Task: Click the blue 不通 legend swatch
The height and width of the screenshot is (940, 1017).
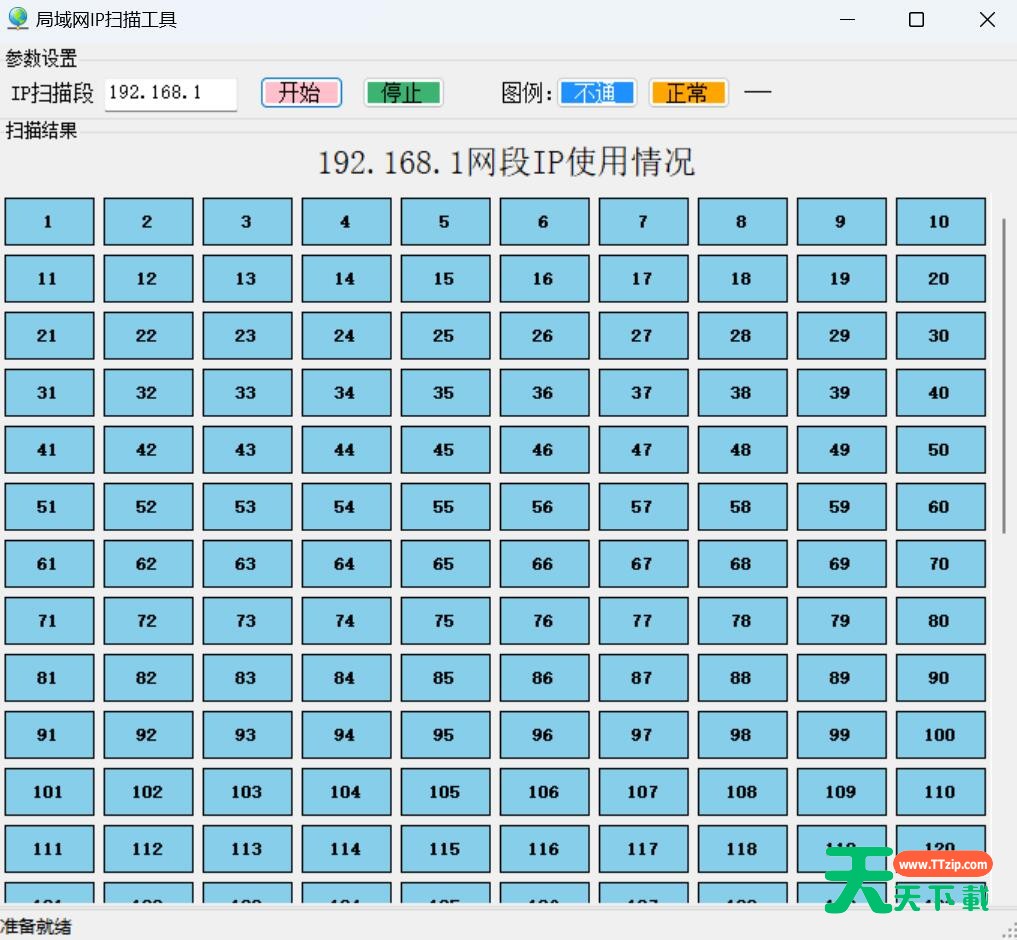Action: click(596, 93)
